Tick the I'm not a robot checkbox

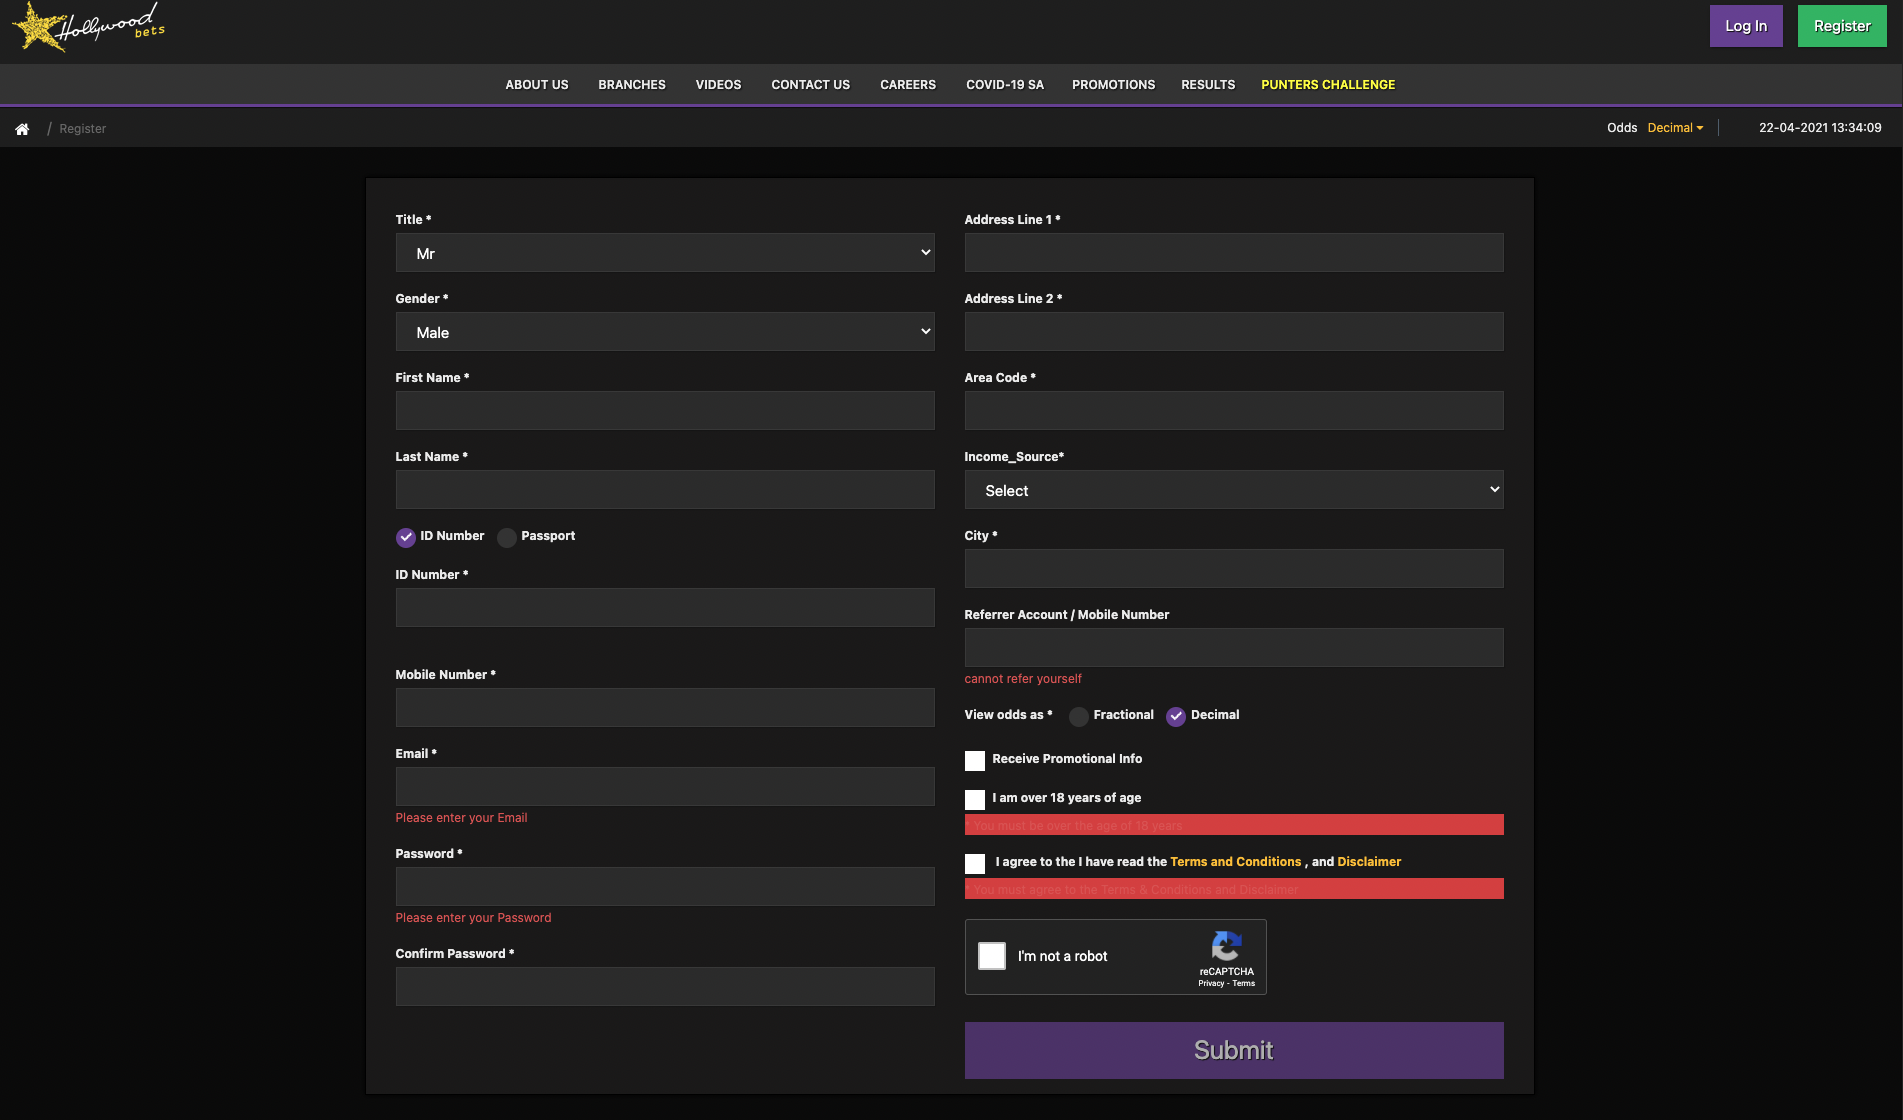coord(992,956)
